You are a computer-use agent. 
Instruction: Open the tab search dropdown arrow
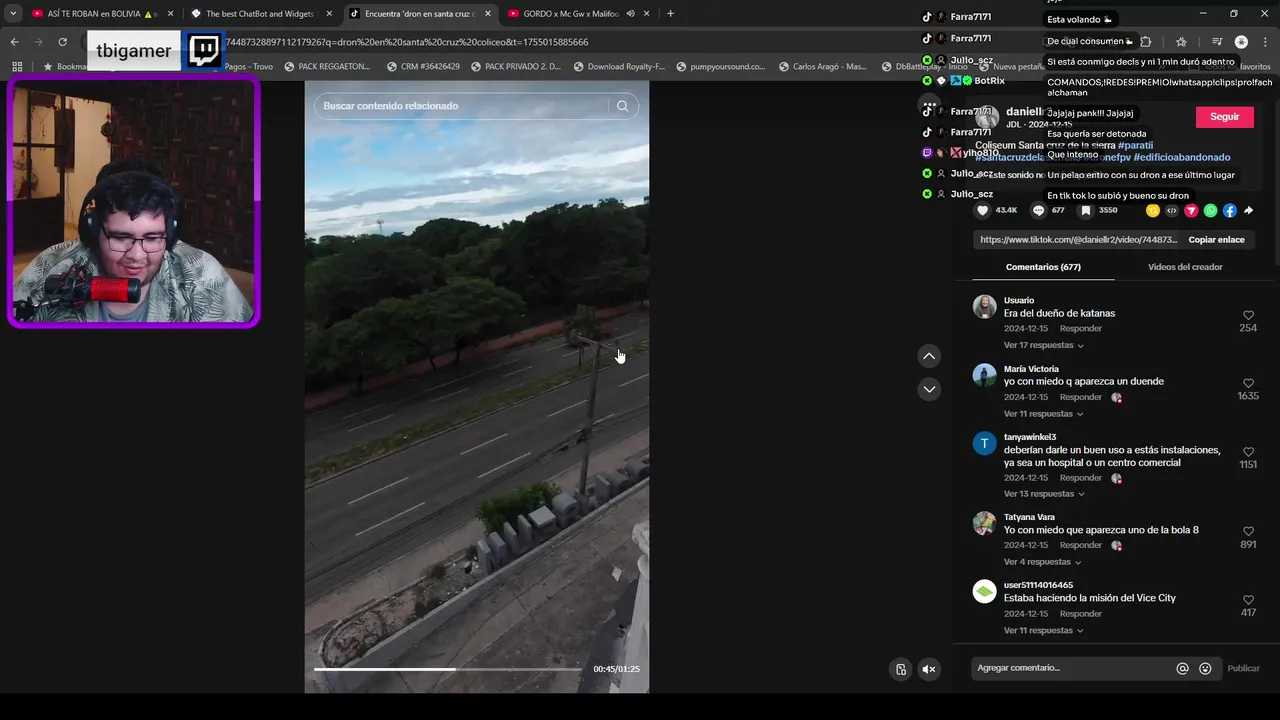tap(13, 13)
